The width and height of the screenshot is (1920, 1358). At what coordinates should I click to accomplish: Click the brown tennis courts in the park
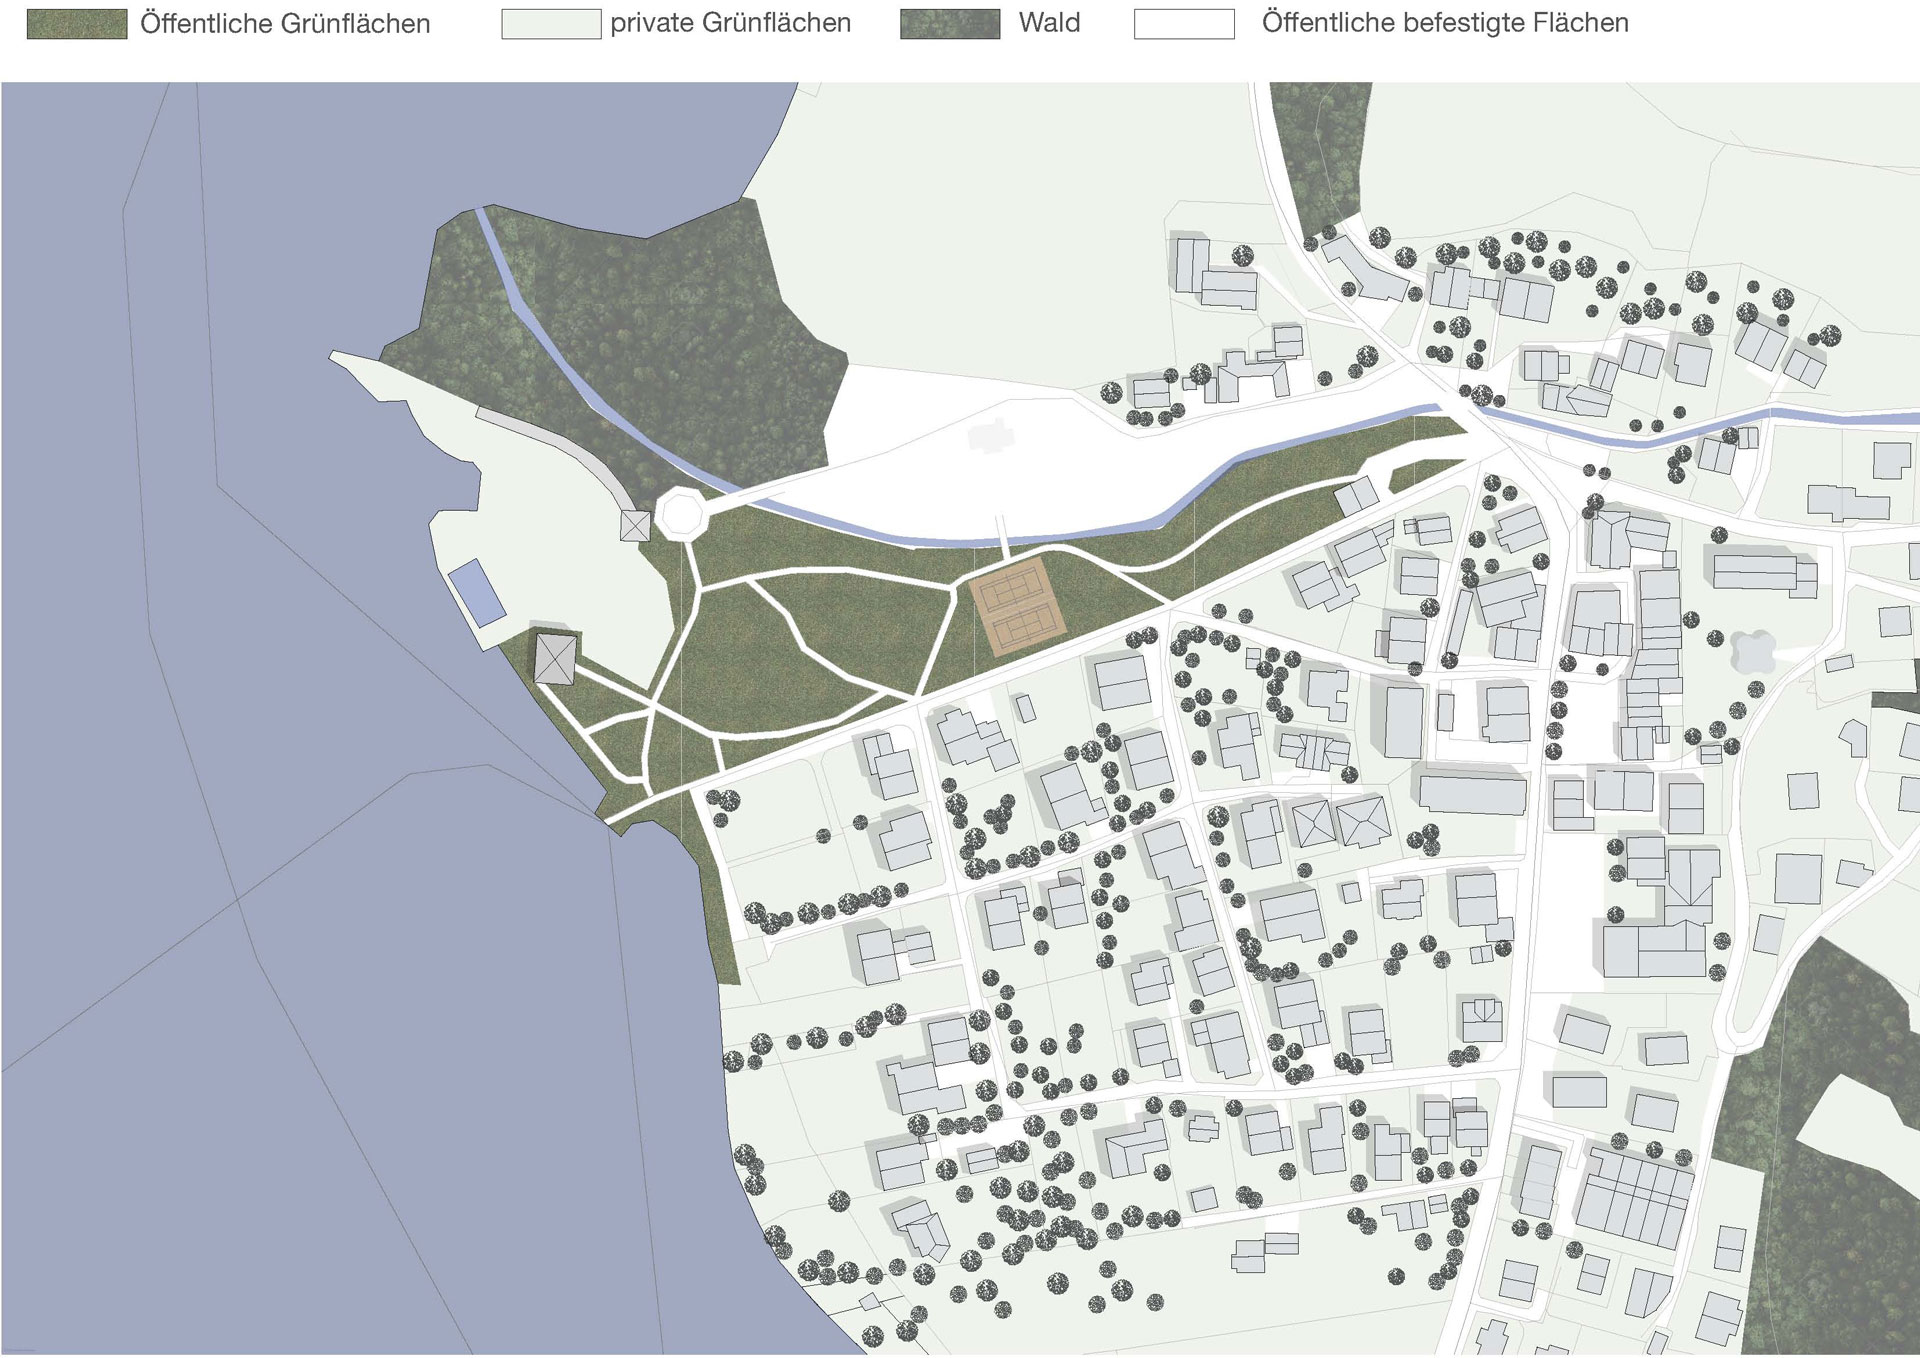(1017, 607)
